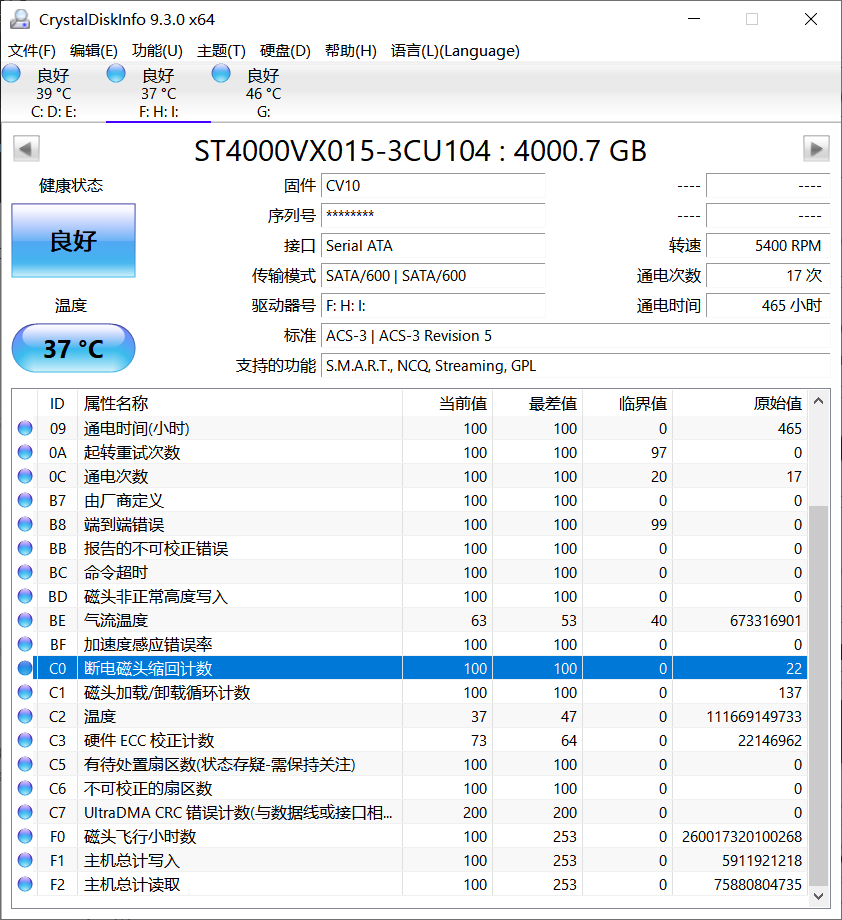This screenshot has width=842, height=920.
Task: Click the Serial ATA interface field
Action: pyautogui.click(x=433, y=246)
